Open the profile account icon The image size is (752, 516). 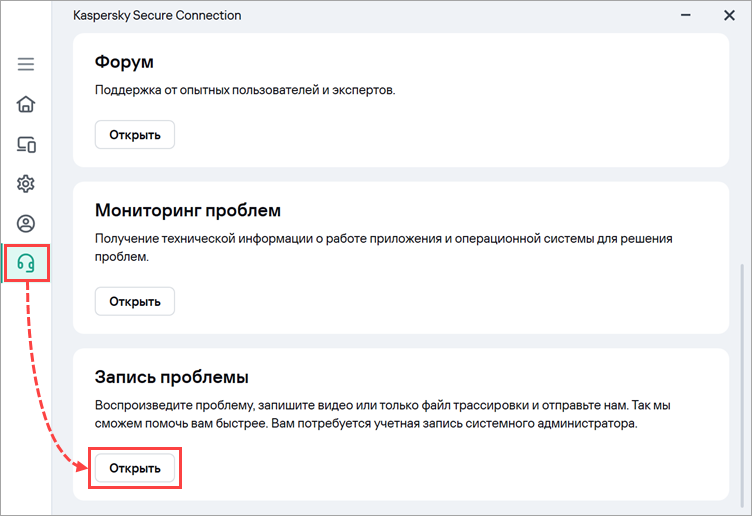coord(26,223)
